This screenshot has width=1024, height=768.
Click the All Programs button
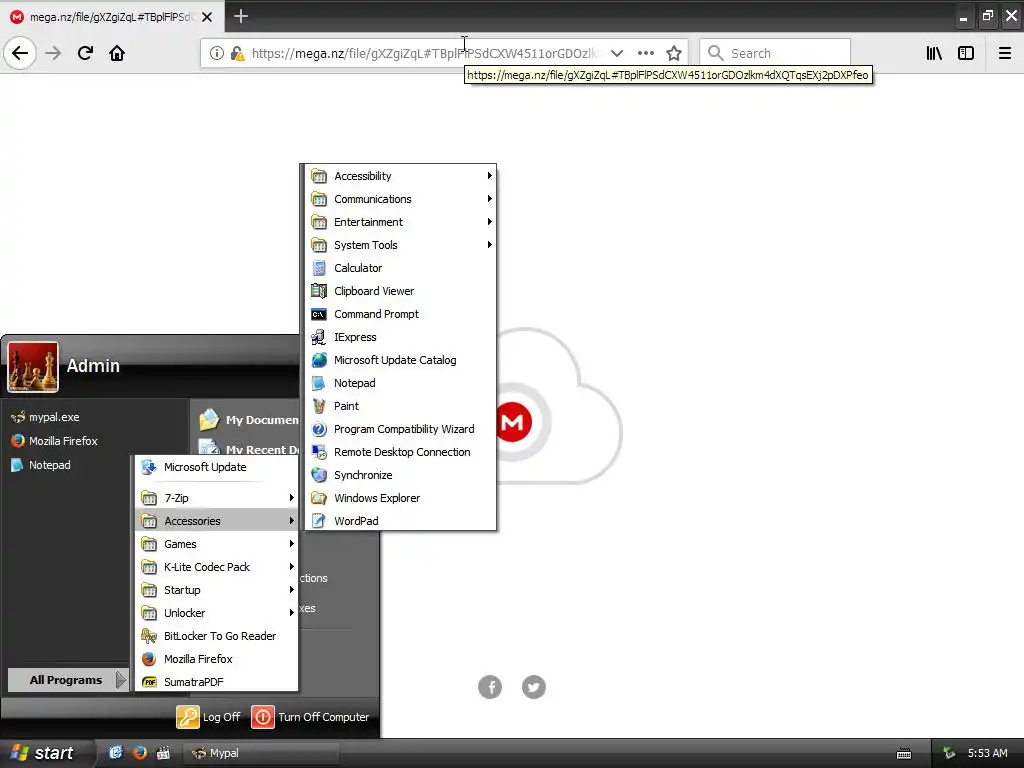pos(67,680)
